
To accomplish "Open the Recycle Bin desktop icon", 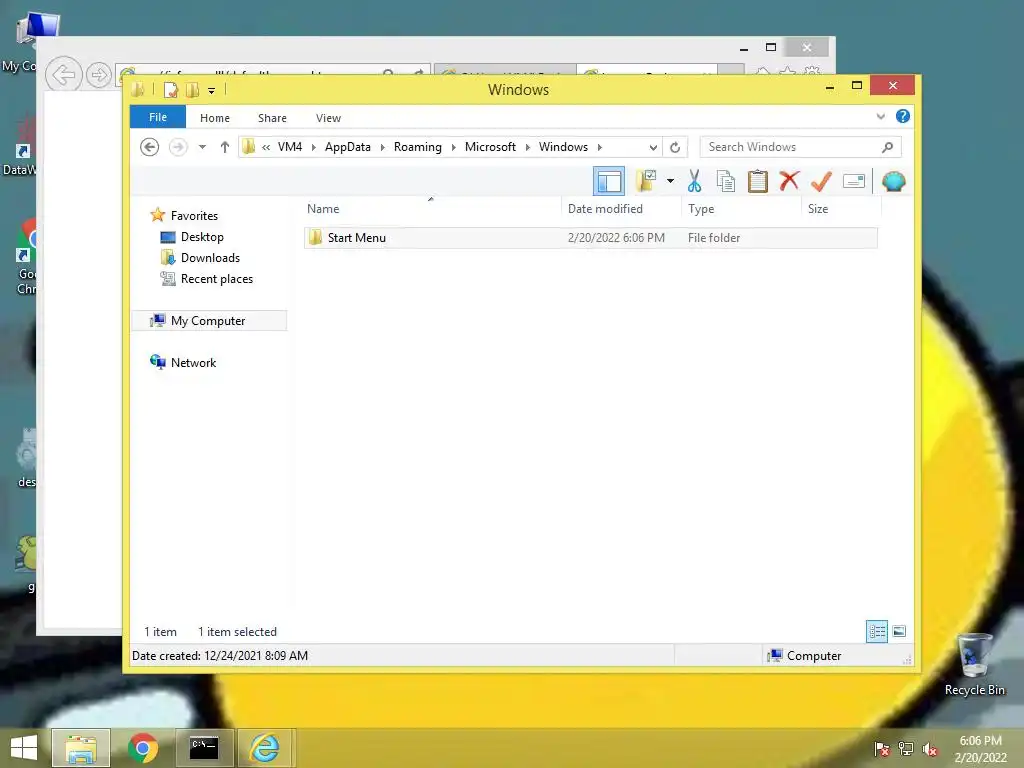I will coord(974,665).
